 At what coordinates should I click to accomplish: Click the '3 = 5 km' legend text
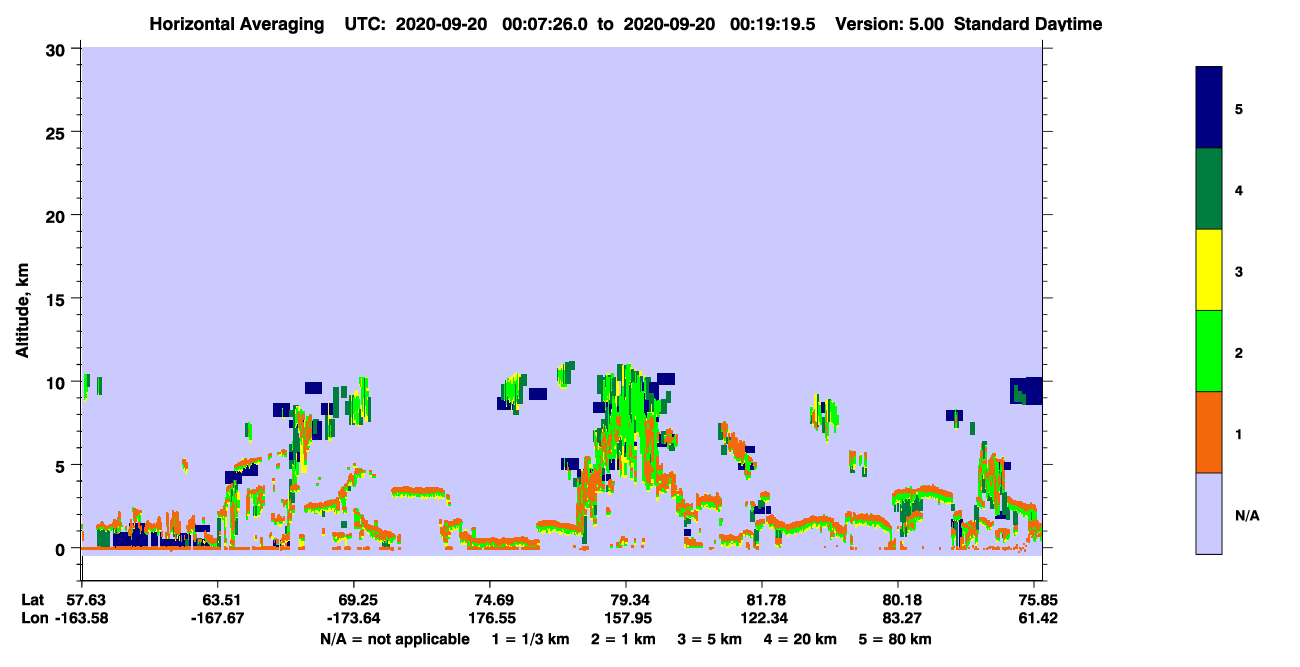(x=709, y=639)
